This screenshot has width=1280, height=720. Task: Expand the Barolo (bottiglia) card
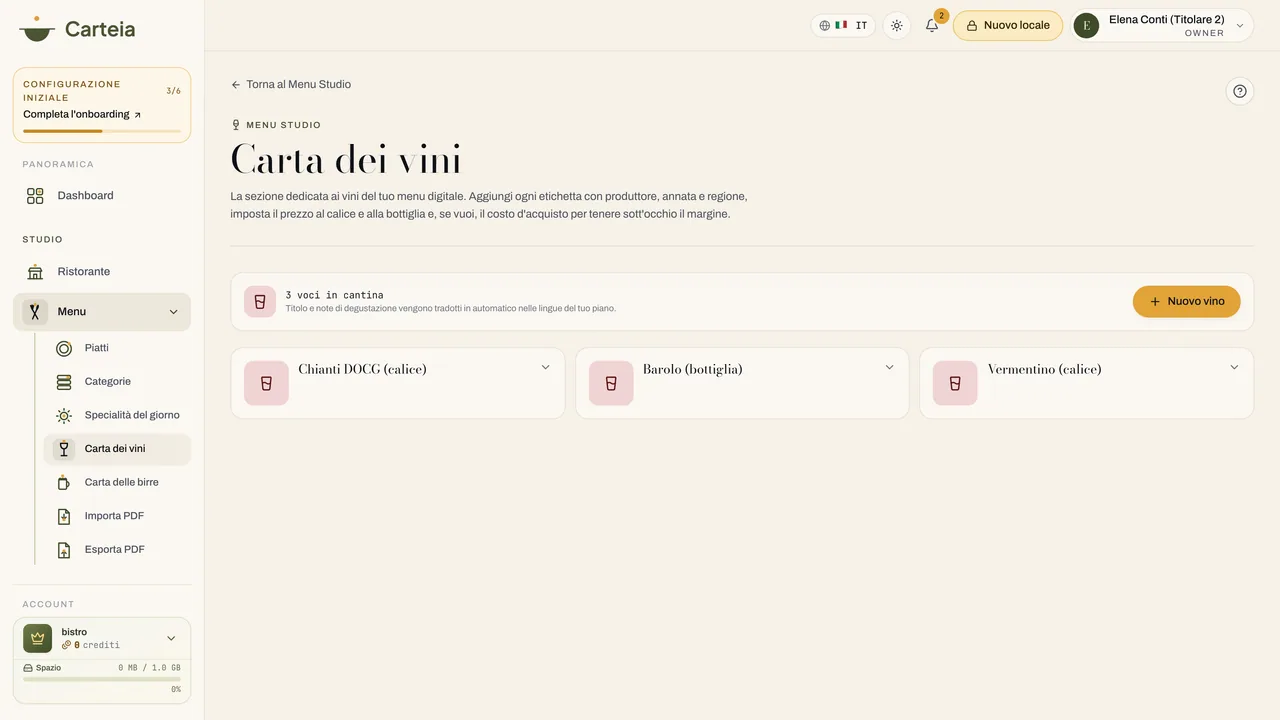pos(889,367)
